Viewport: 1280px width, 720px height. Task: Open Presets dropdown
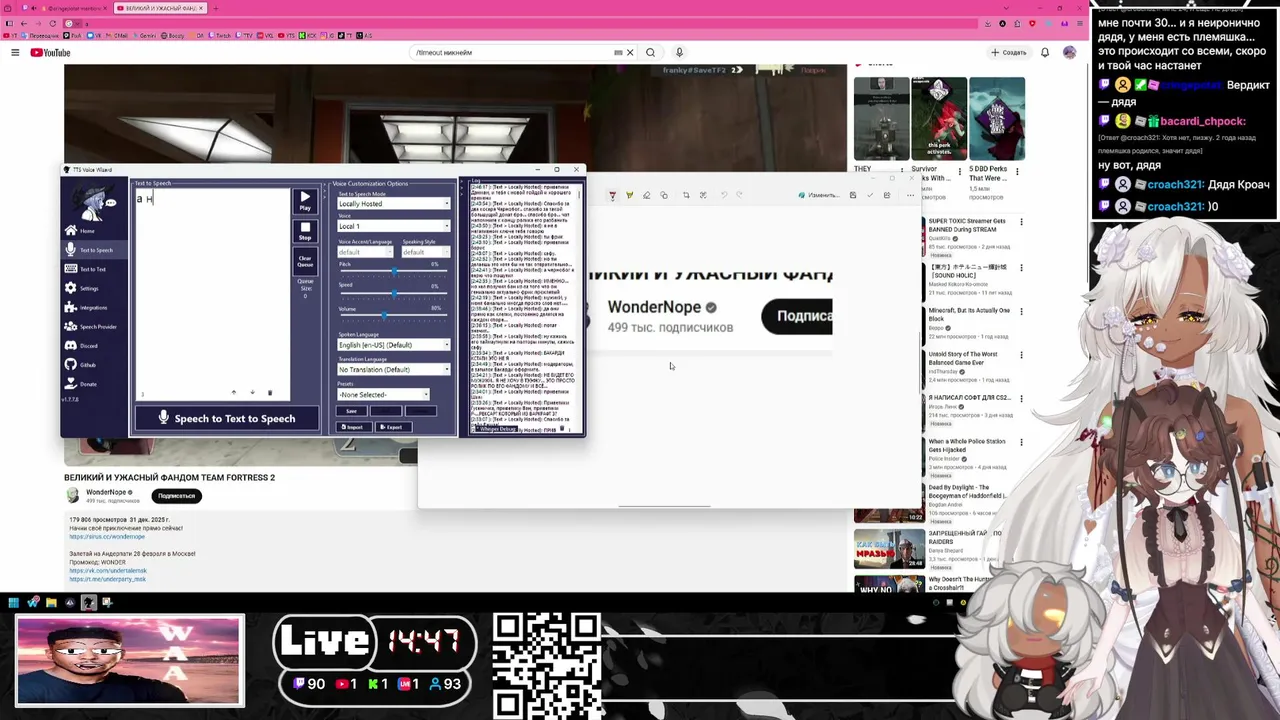(x=383, y=395)
